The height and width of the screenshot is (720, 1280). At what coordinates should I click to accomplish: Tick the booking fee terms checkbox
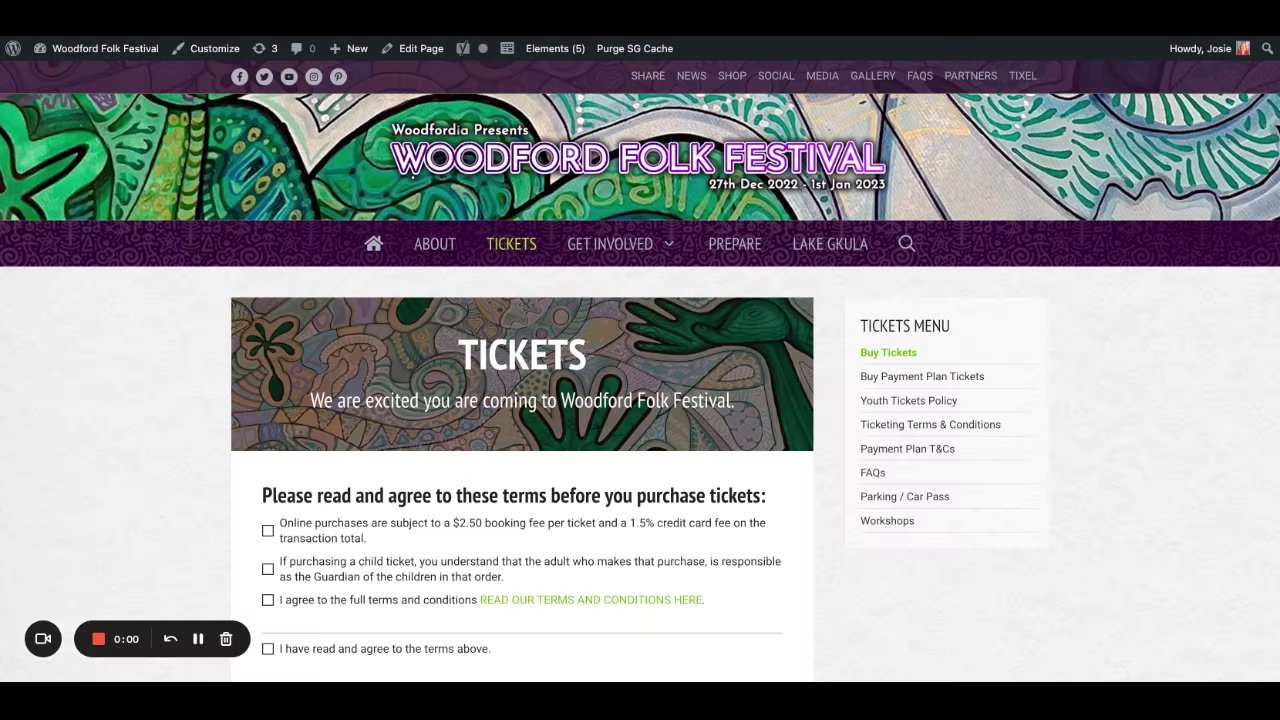click(x=268, y=531)
